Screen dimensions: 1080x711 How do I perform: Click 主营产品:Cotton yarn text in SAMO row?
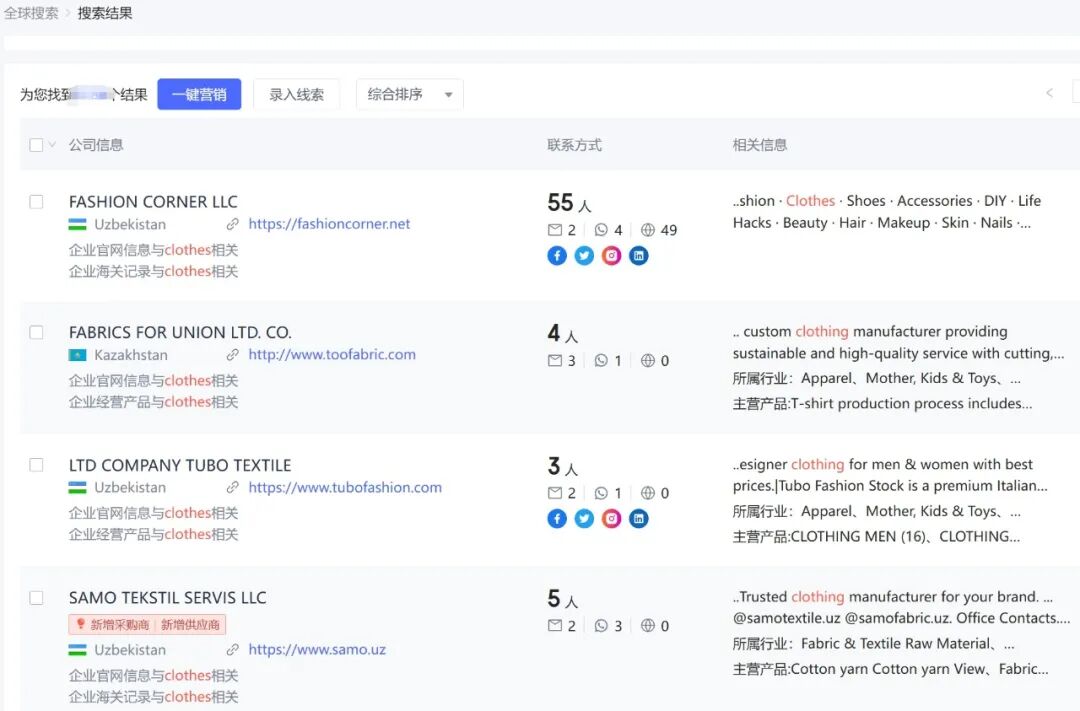[890, 669]
